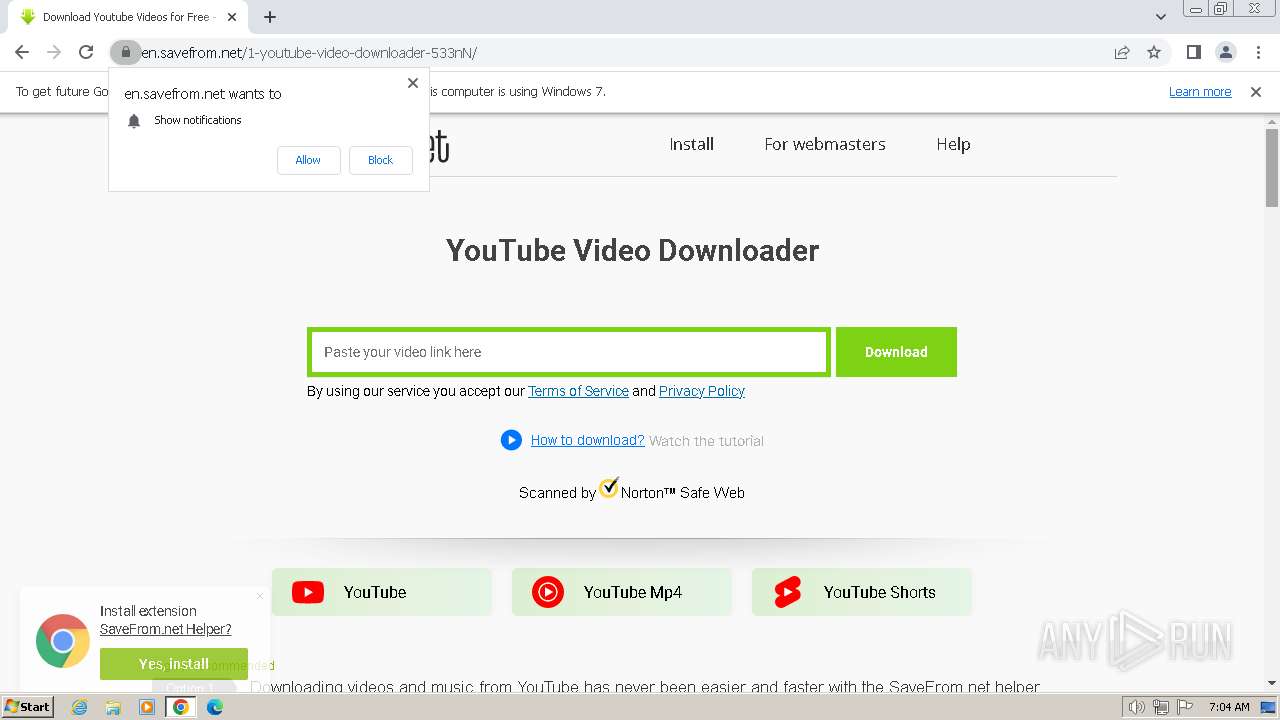Screen dimensions: 1280x720
Task: Select the YouTube Shorts tab
Action: [862, 592]
